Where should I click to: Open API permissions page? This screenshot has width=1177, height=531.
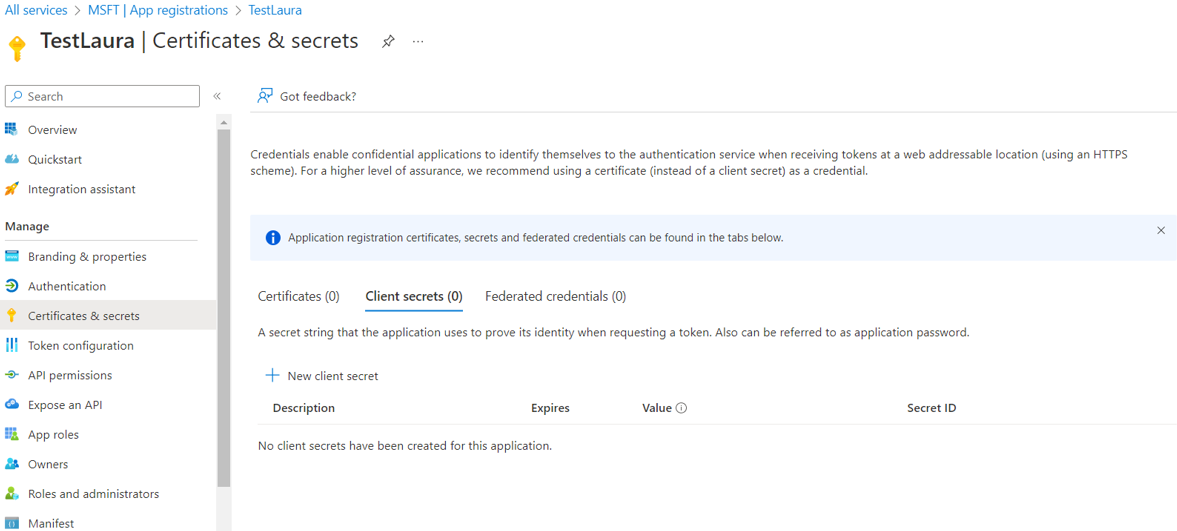[x=108, y=375]
